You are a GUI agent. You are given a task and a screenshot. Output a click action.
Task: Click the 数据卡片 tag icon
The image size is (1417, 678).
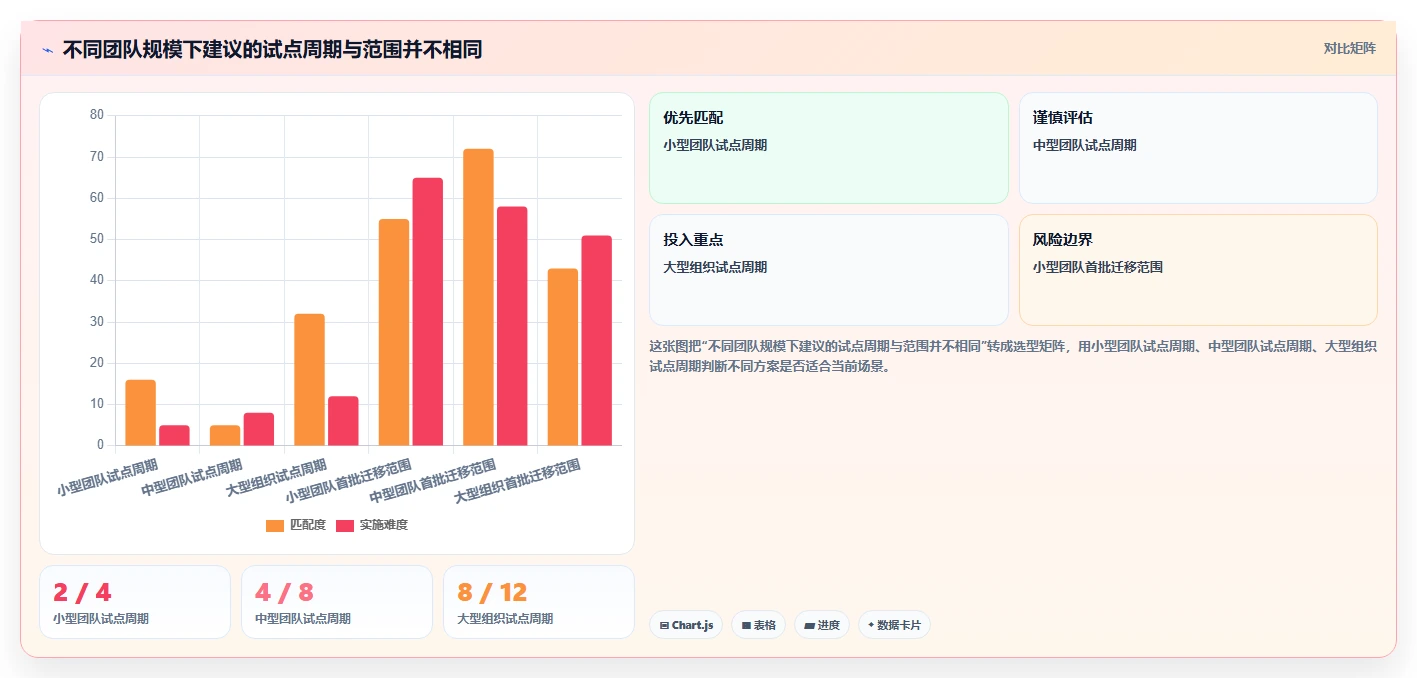(x=871, y=625)
